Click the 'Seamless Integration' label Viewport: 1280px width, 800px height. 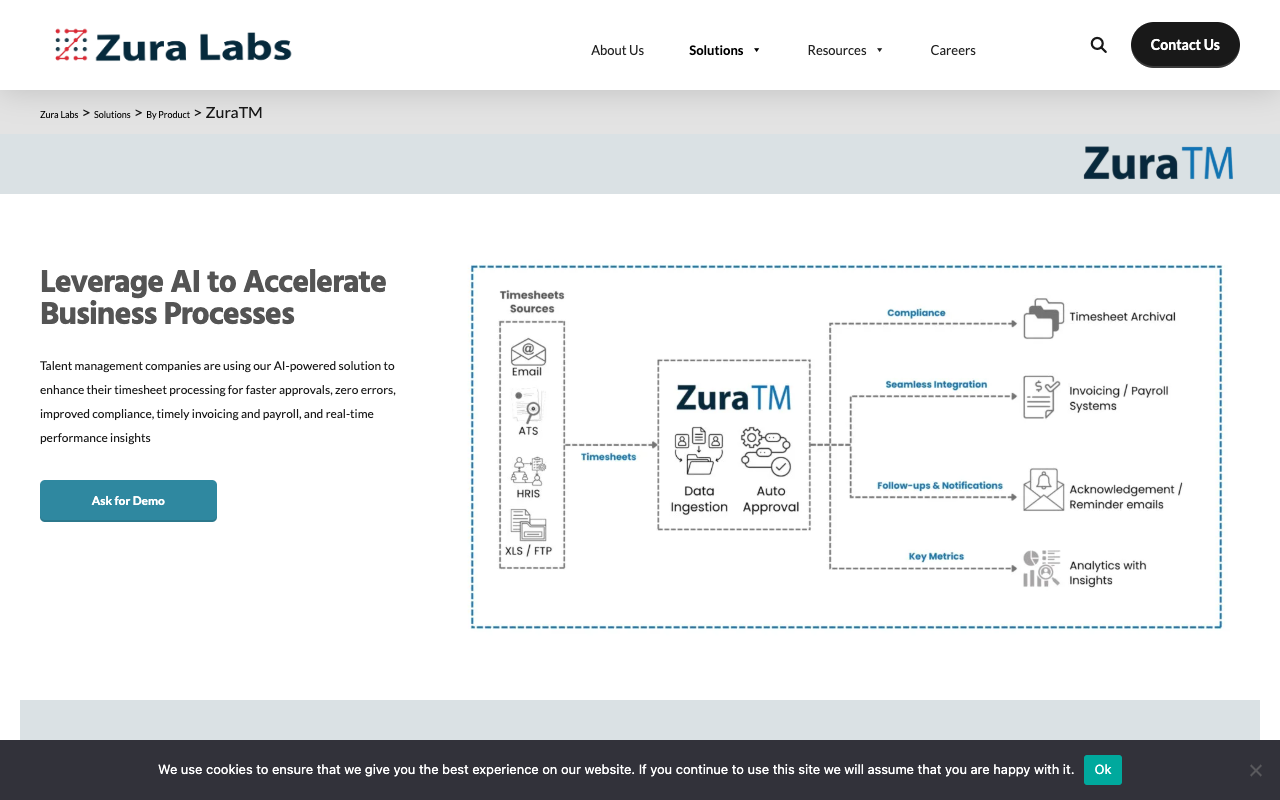pos(936,384)
